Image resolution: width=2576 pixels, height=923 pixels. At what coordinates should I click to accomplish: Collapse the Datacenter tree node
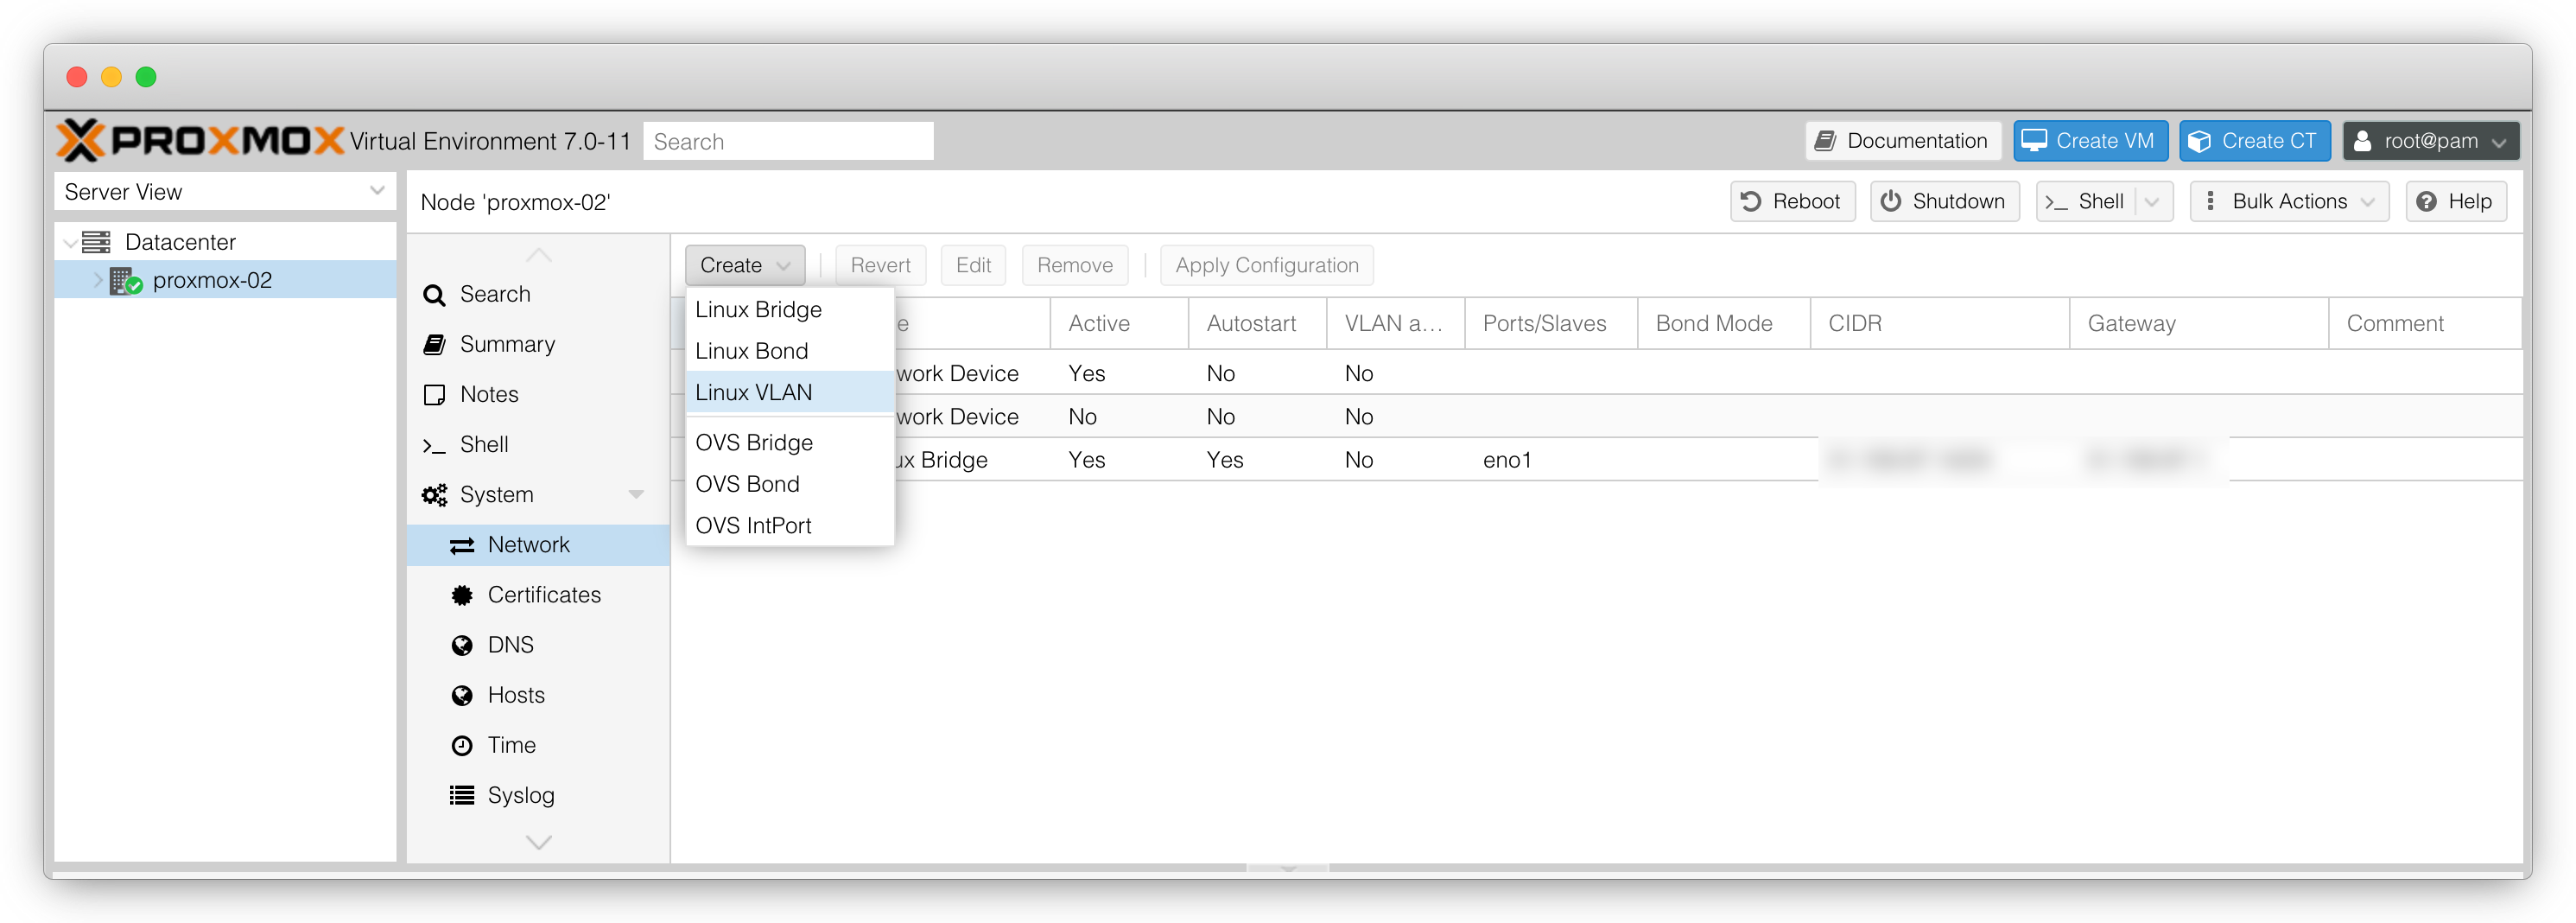click(71, 242)
